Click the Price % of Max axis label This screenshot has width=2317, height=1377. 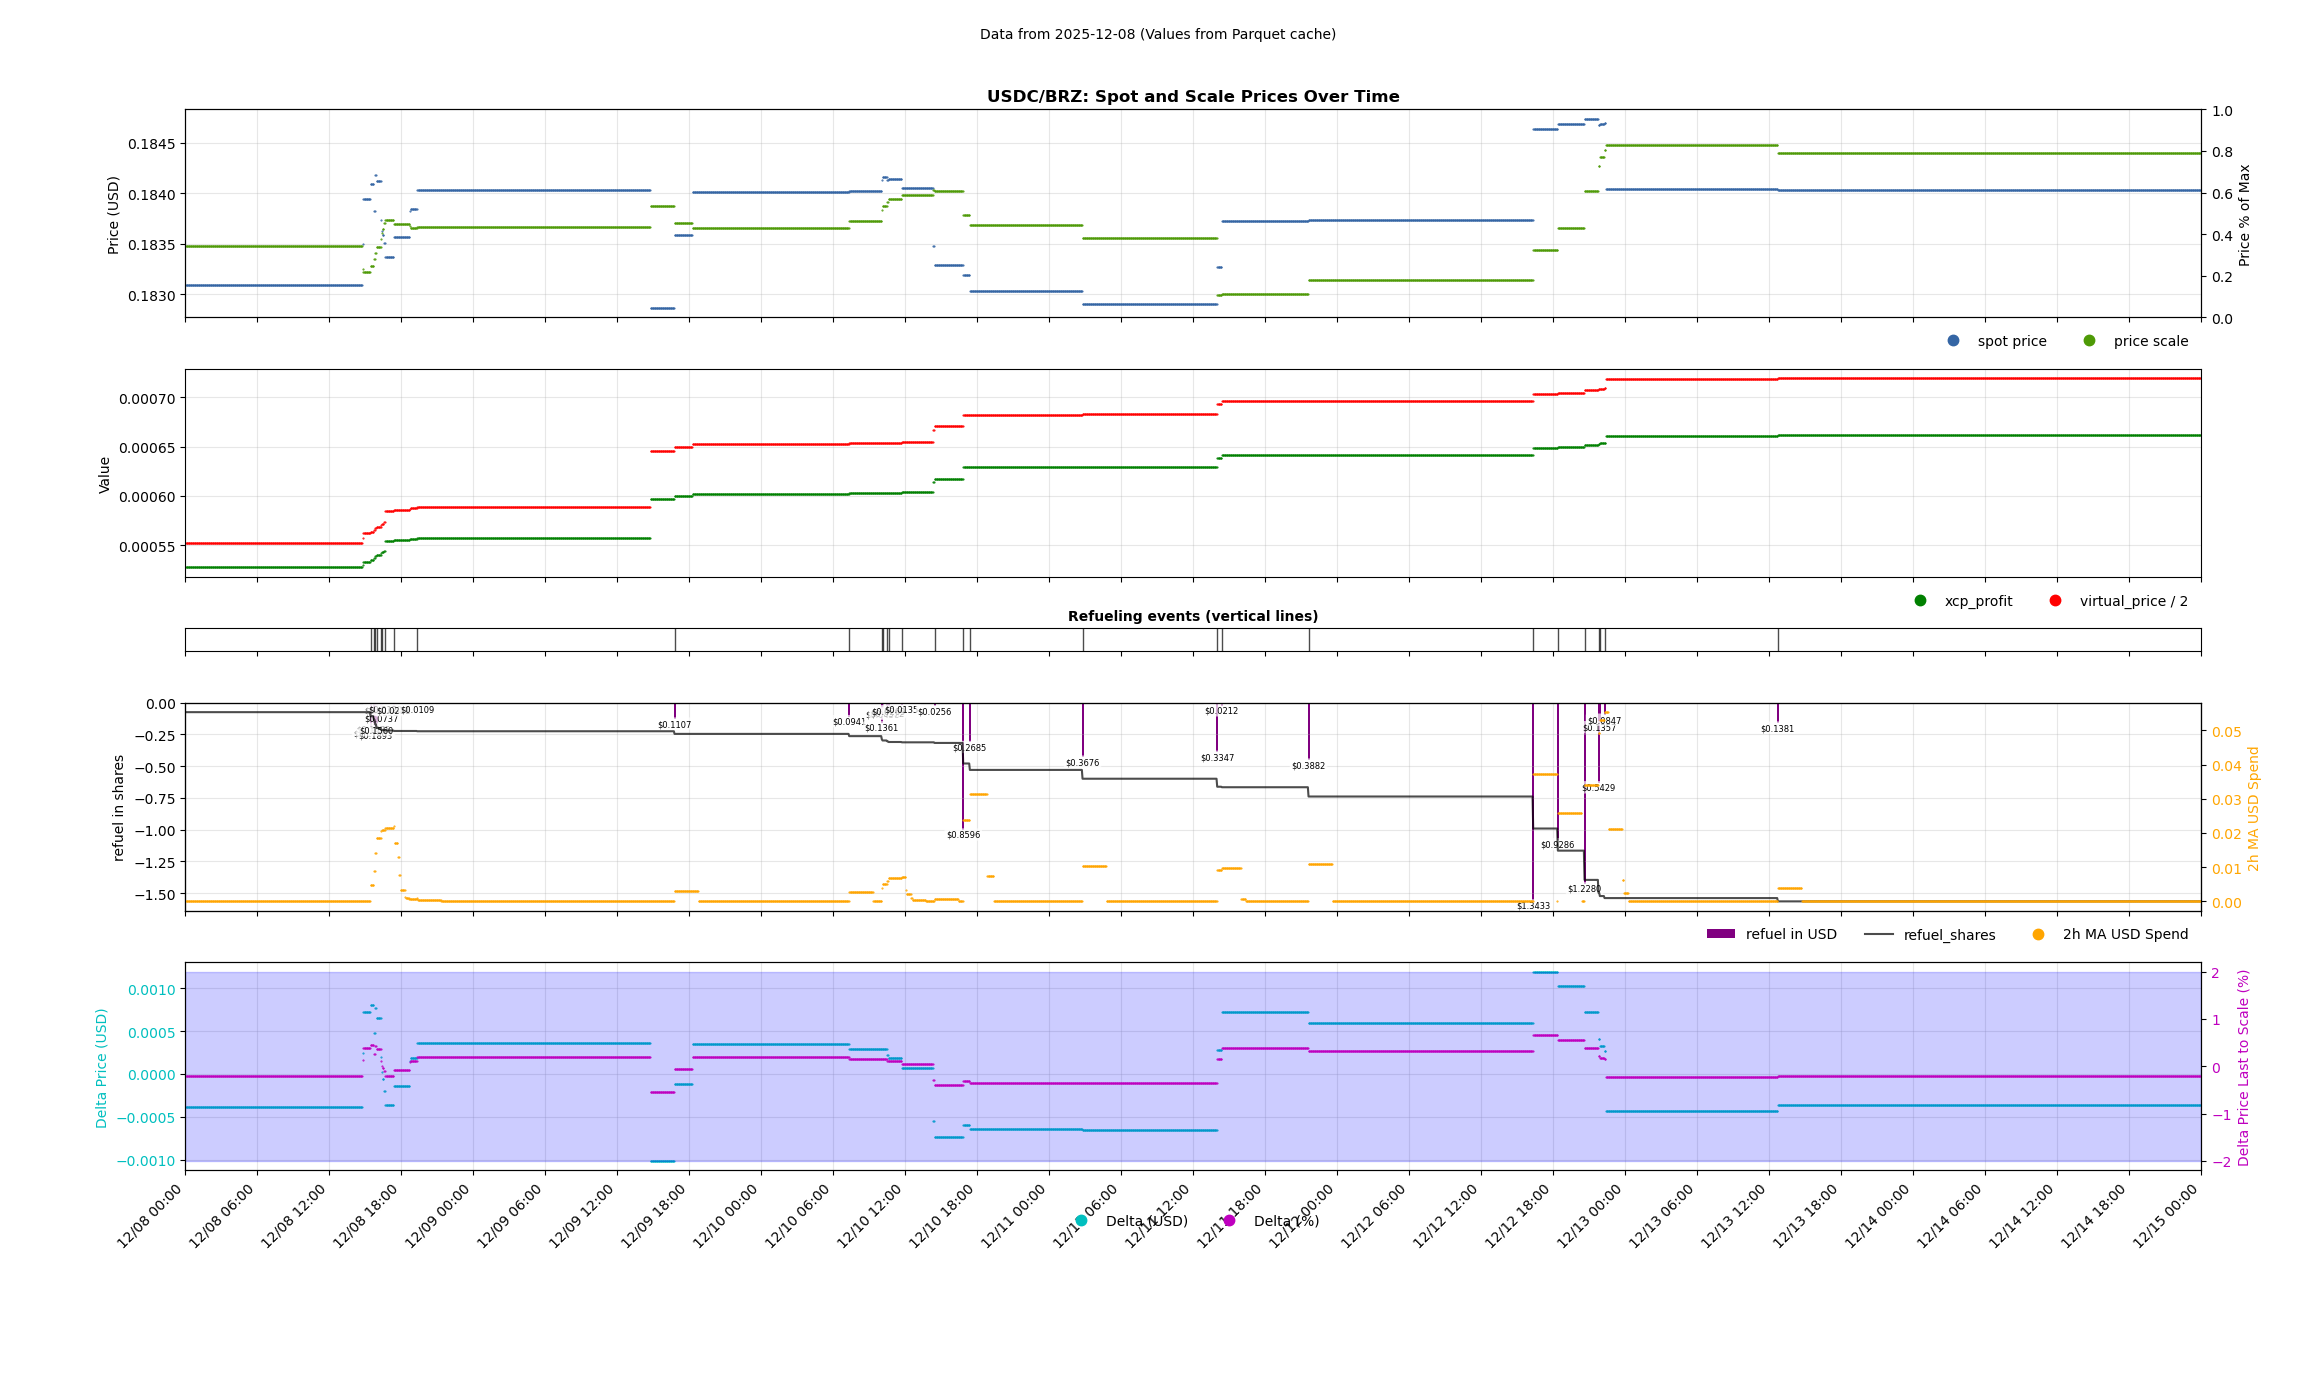click(x=2244, y=215)
